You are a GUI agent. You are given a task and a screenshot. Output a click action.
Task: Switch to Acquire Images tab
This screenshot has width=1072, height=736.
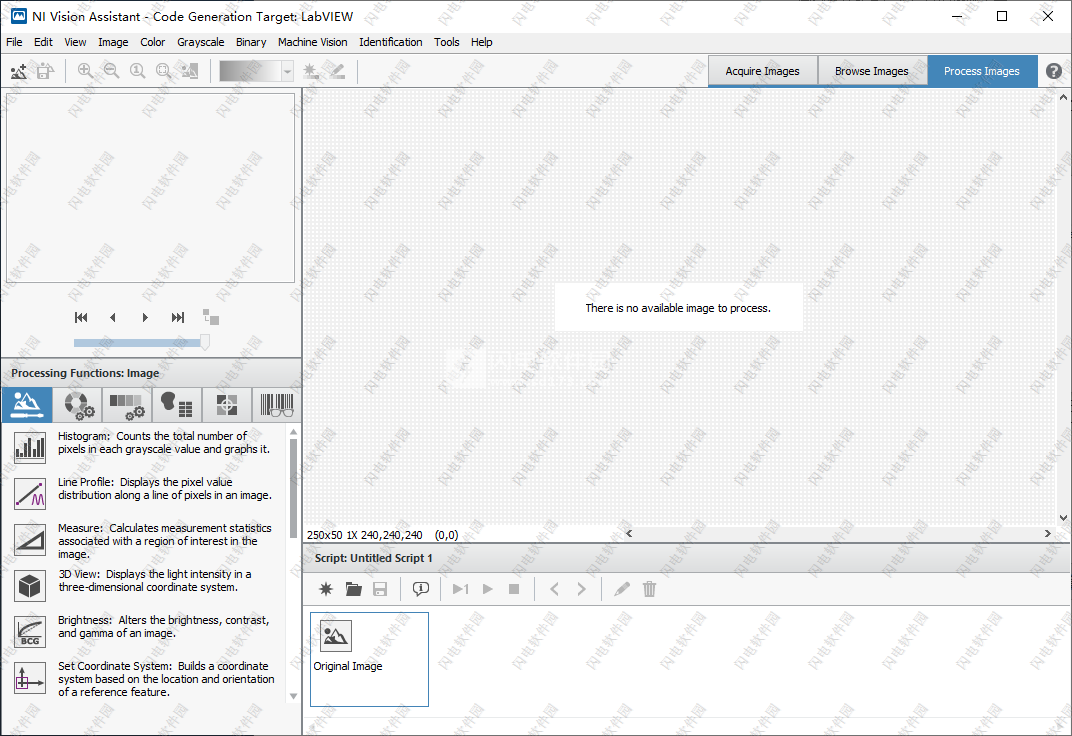coord(762,71)
